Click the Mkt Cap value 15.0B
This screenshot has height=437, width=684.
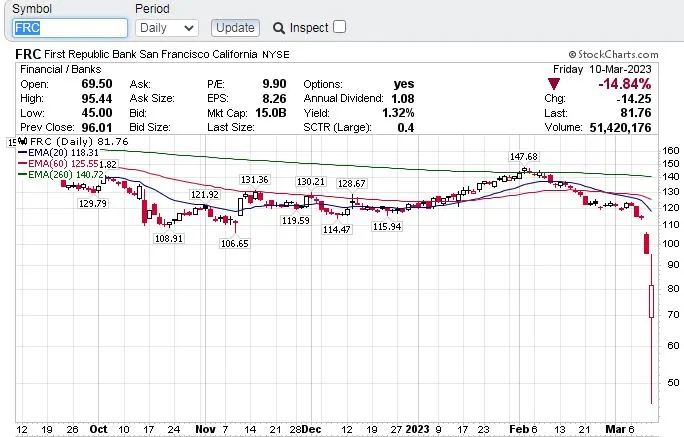[x=270, y=113]
